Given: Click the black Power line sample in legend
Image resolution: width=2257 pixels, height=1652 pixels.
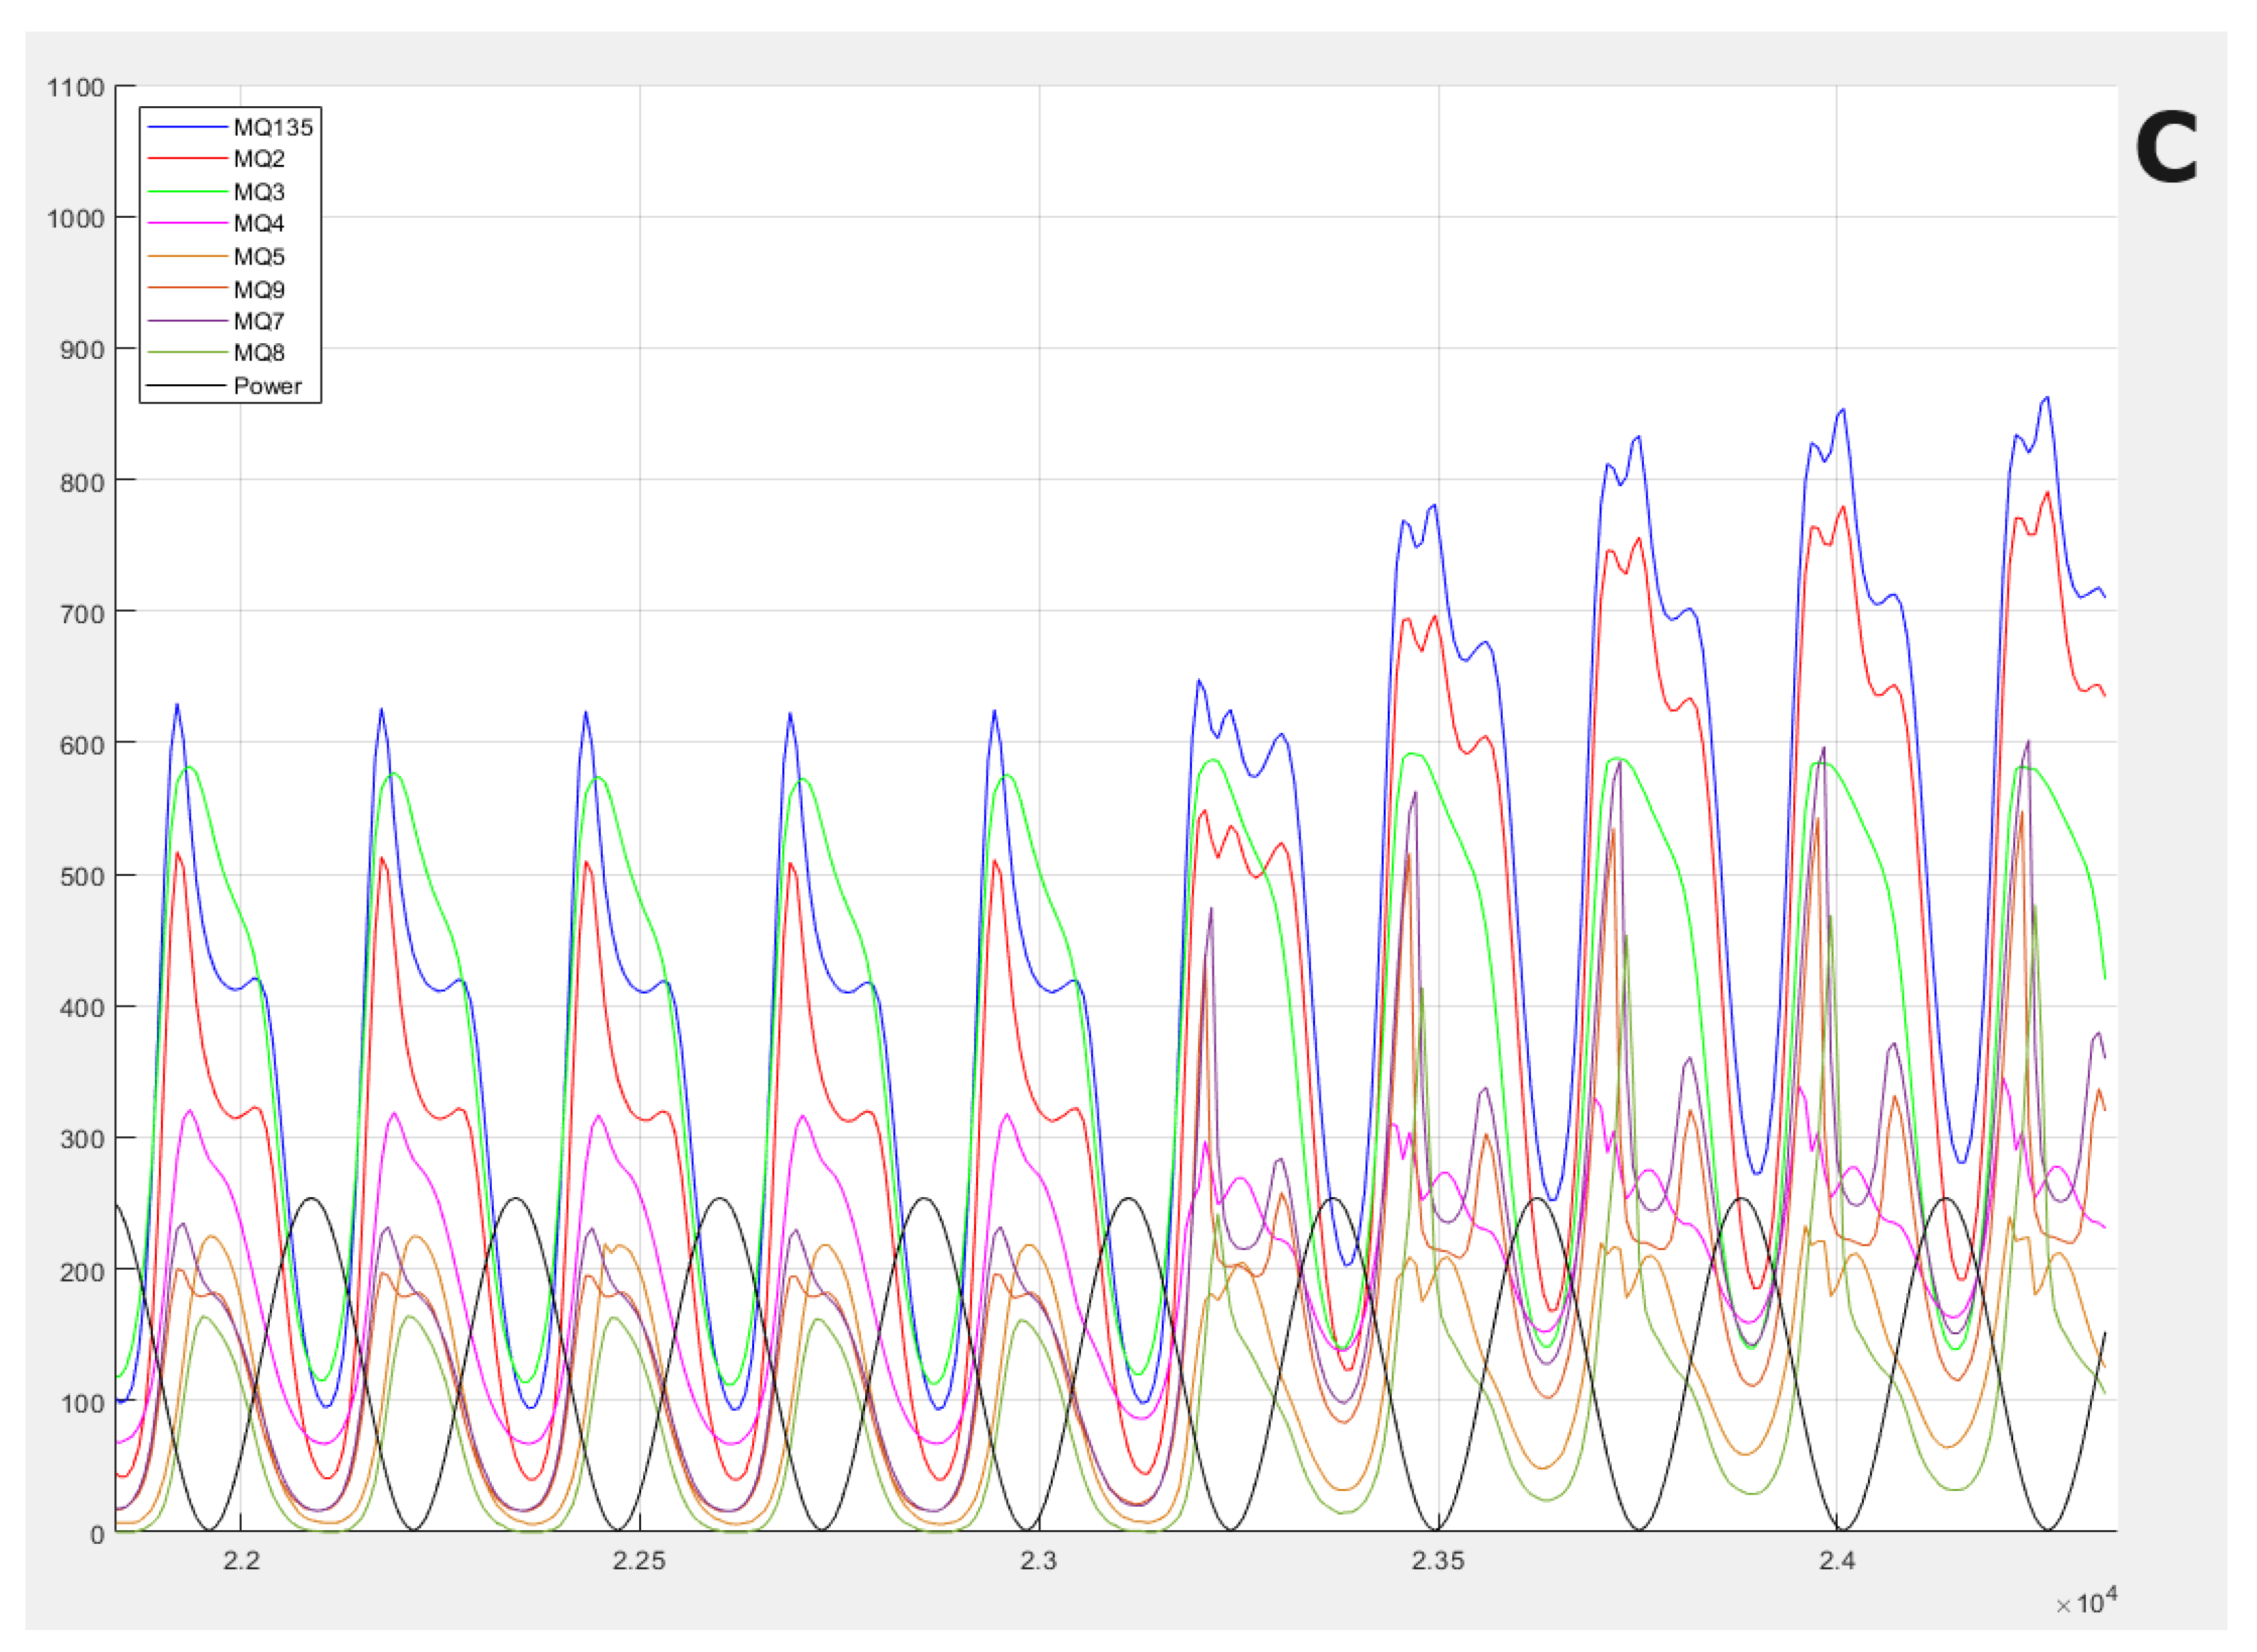Looking at the screenshot, I should coord(187,386).
